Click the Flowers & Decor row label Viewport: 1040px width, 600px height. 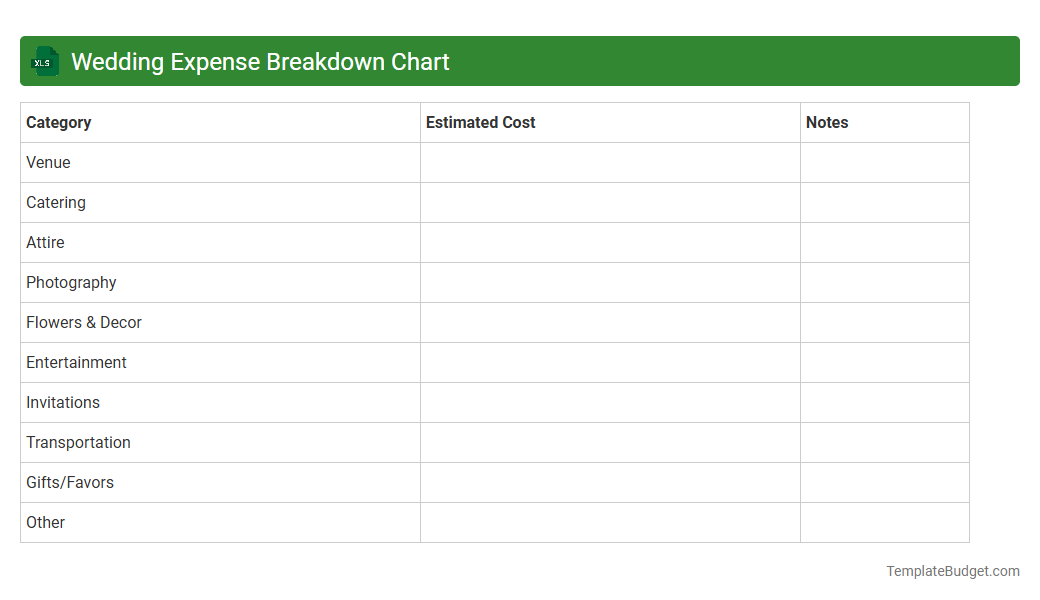[84, 322]
